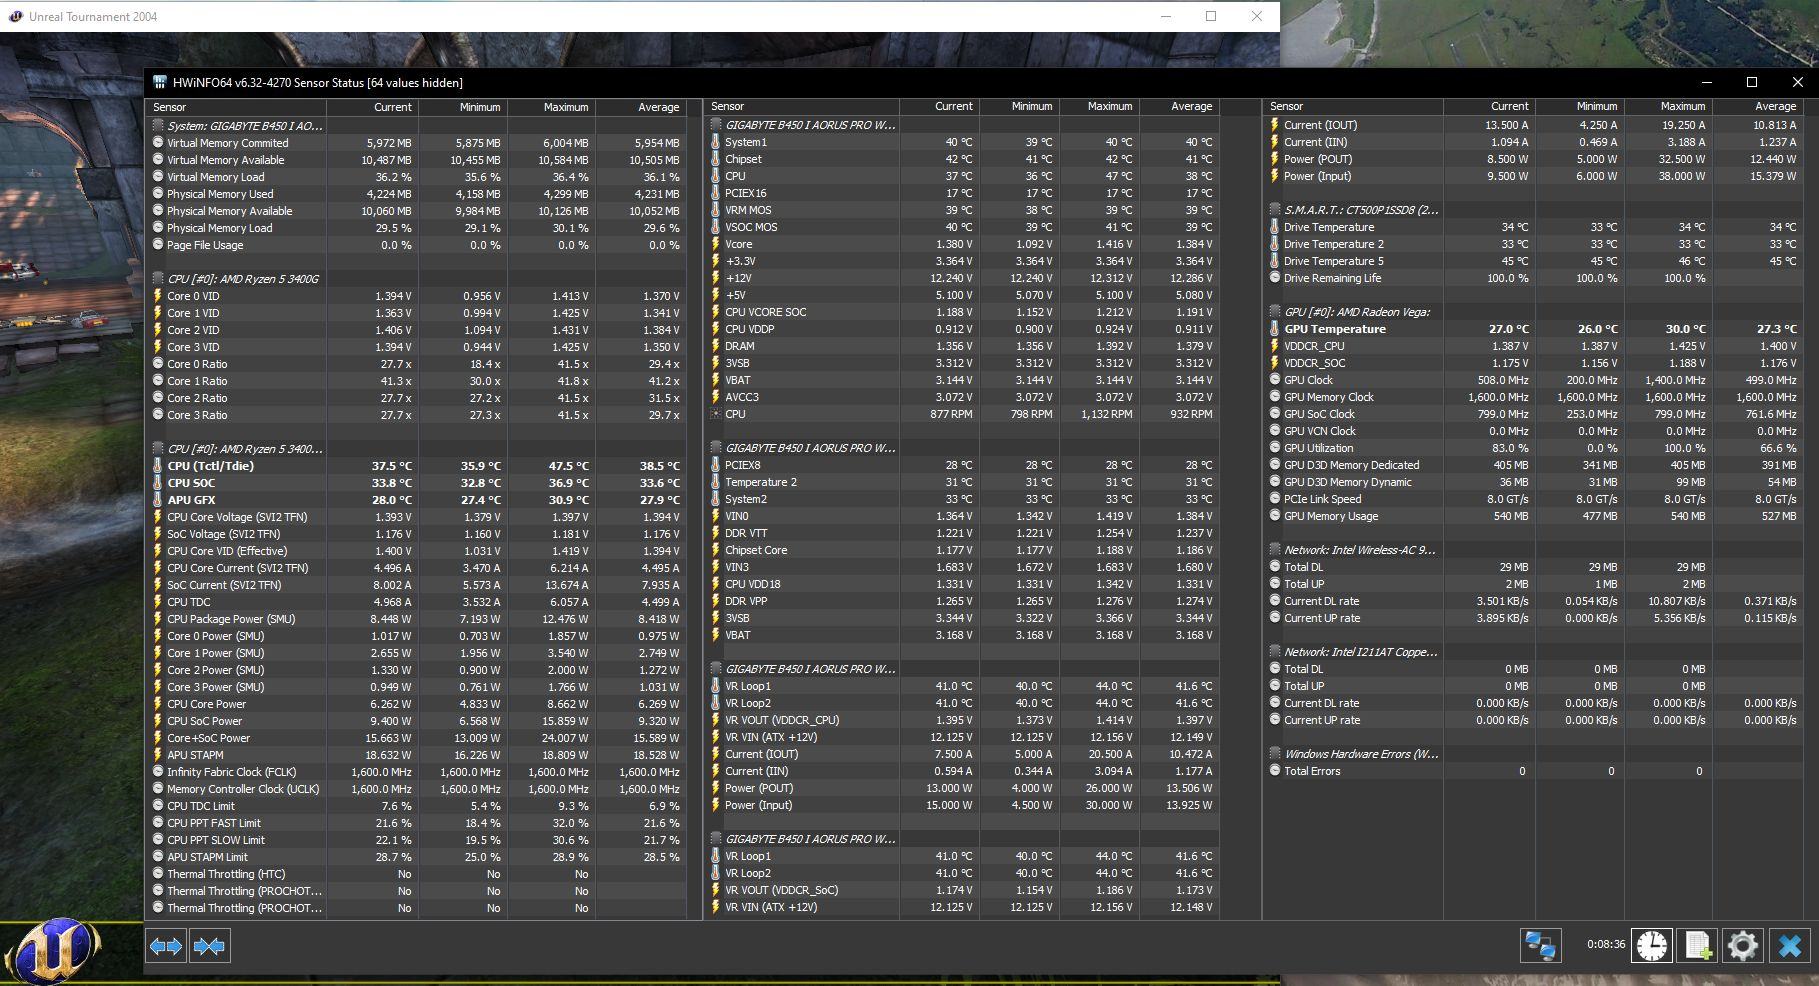Select Memory Controller Clock (UCLK) row
The image size is (1819, 986).
pos(416,789)
